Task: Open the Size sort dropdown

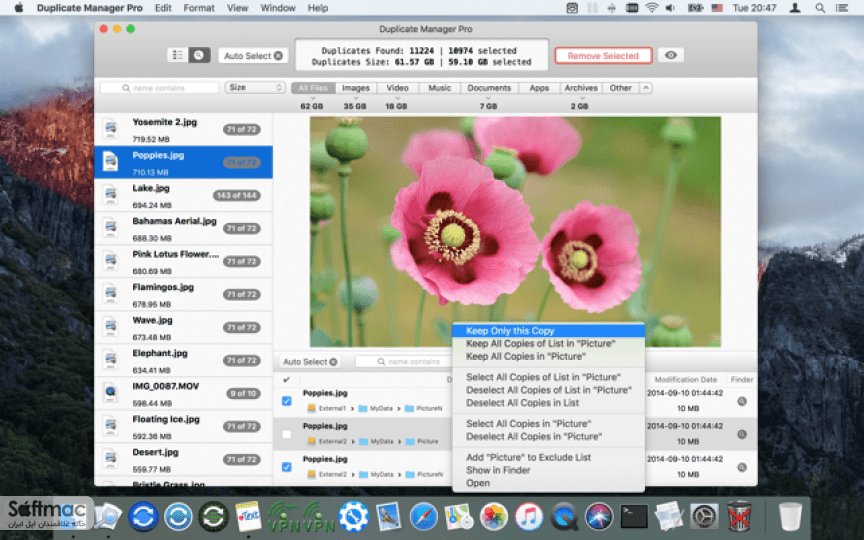Action: 255,87
